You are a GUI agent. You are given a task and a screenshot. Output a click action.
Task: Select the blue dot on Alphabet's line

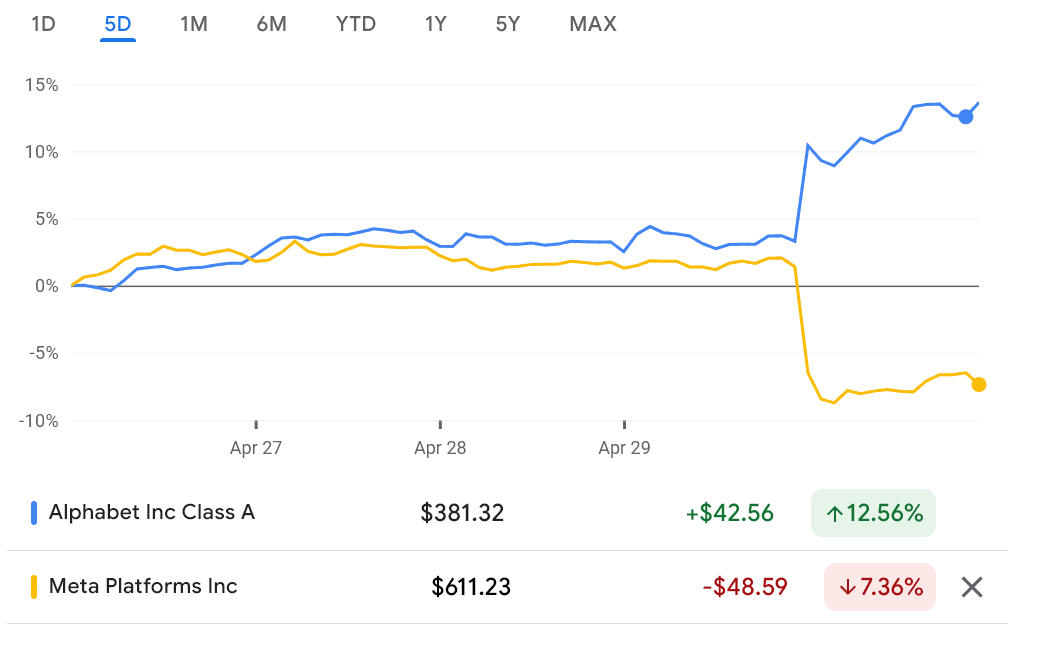964,117
